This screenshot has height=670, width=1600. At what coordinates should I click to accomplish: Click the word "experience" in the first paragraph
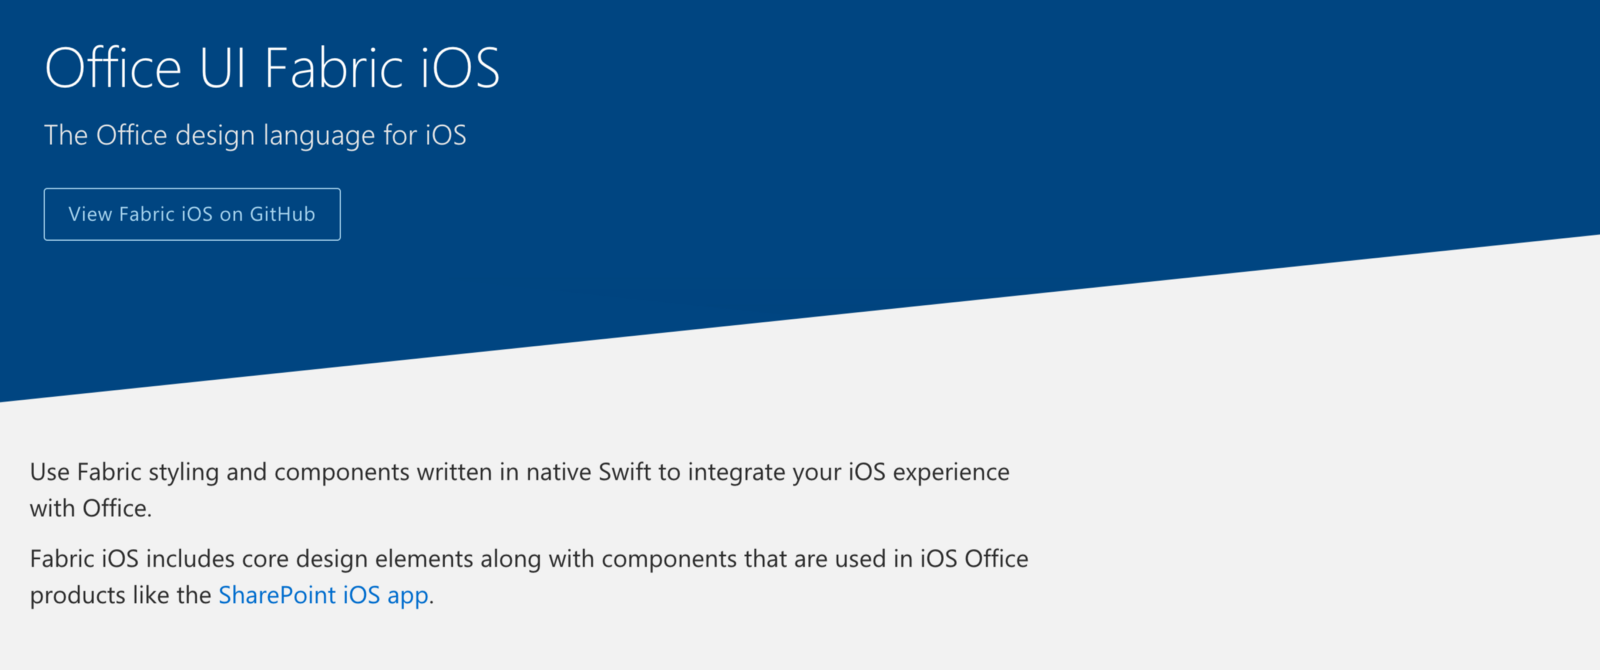click(x=951, y=472)
